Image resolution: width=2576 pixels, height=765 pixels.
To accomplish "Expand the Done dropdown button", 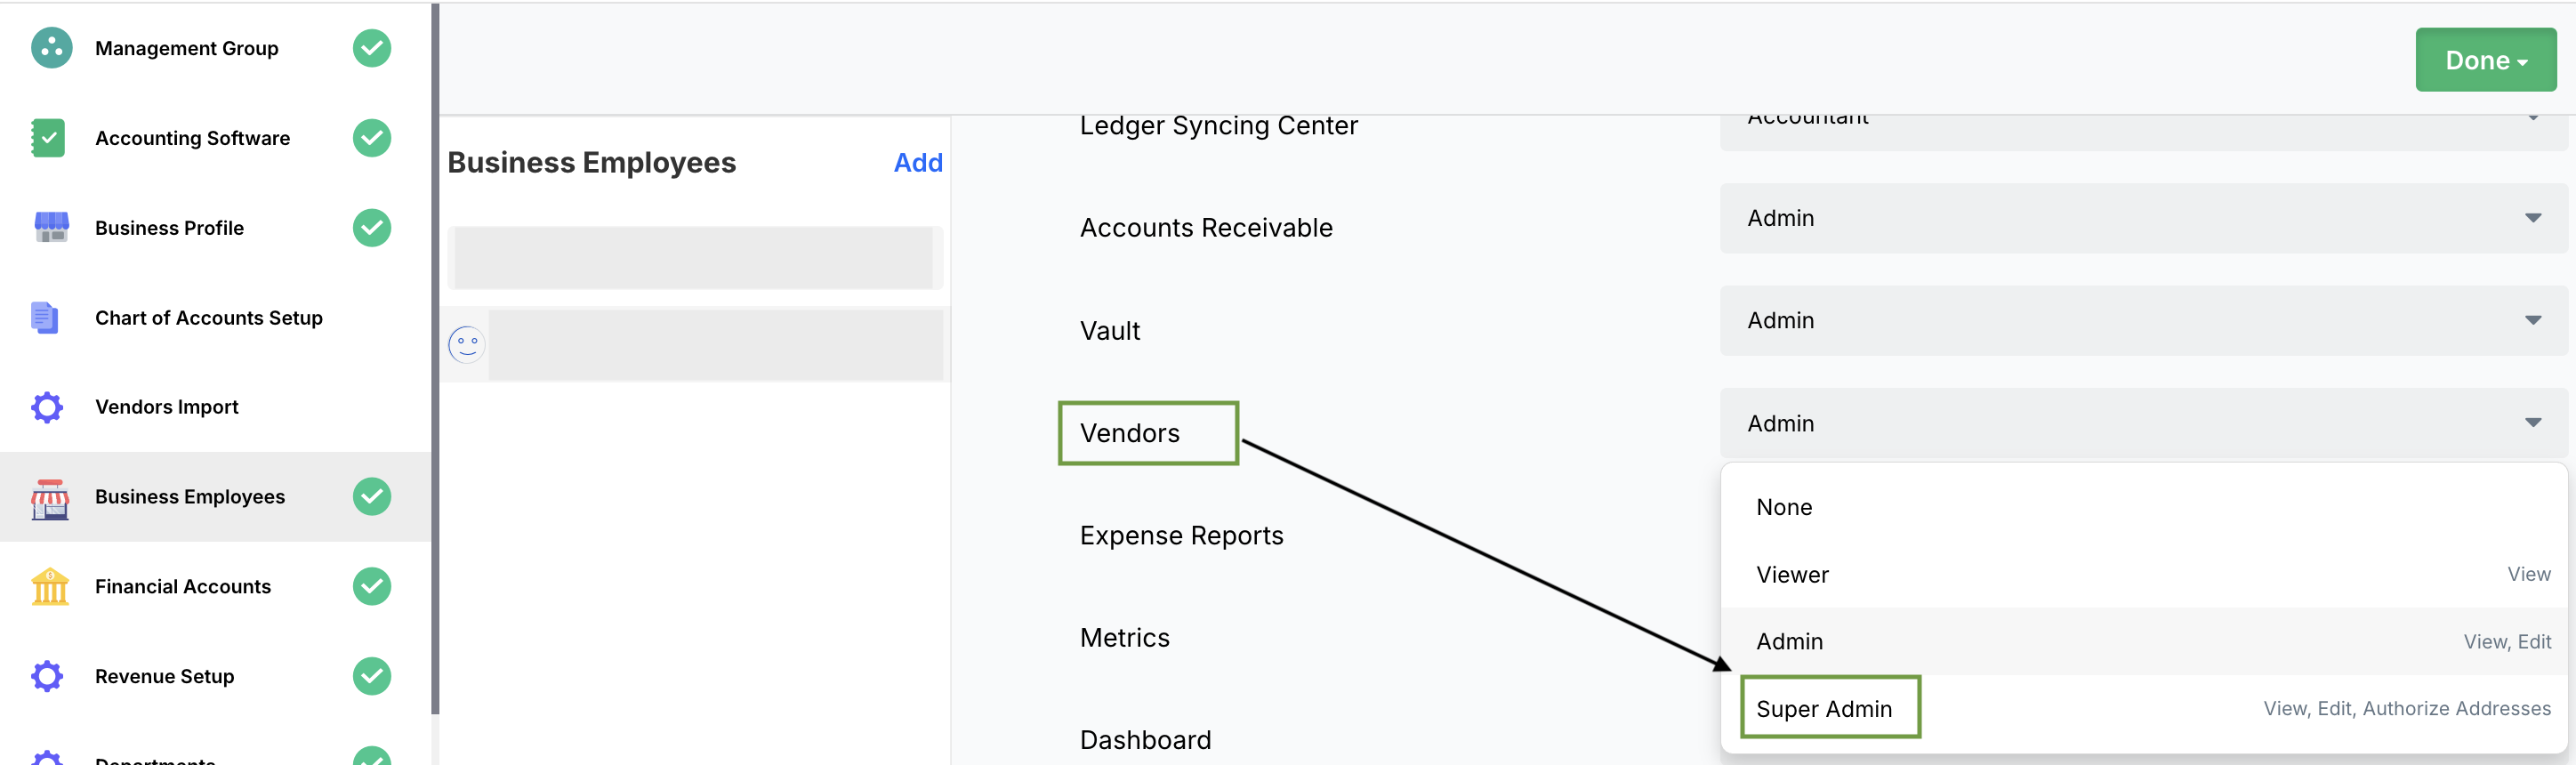I will (2485, 60).
